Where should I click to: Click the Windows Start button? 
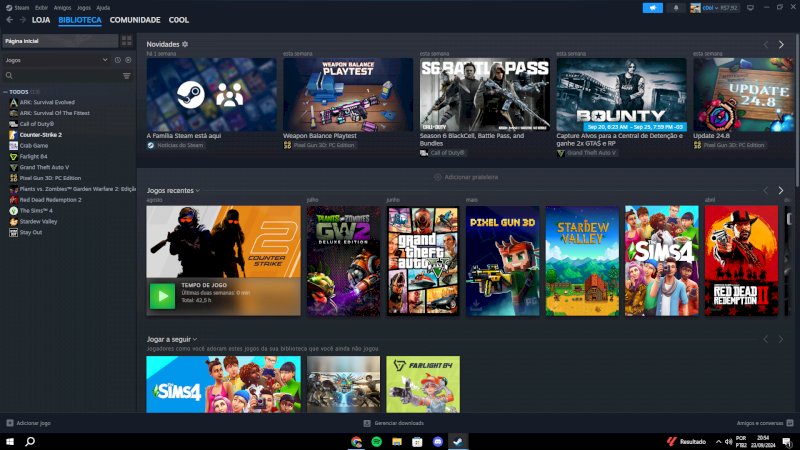point(10,442)
